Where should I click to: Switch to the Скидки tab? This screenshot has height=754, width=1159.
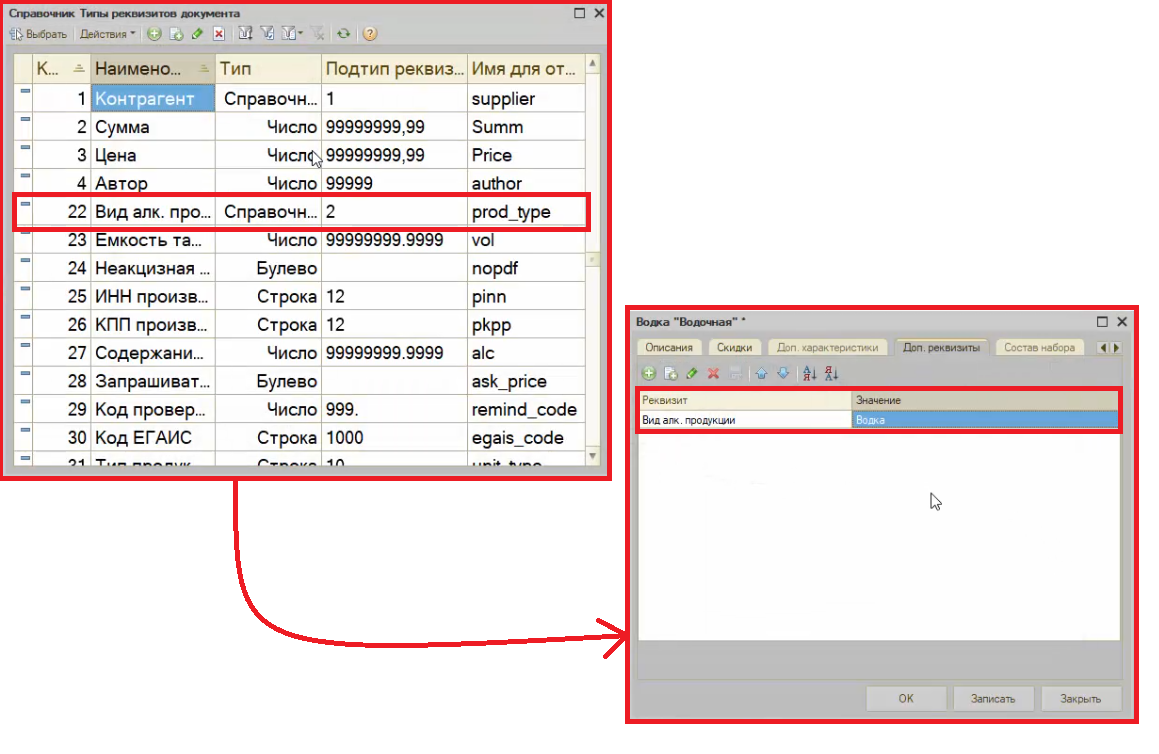click(x=734, y=347)
